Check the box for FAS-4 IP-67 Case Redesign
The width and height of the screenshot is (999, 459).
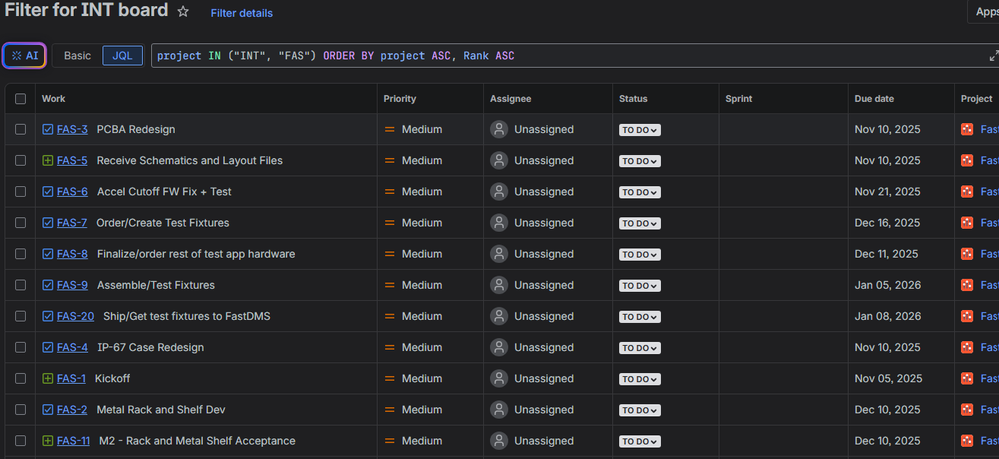click(20, 348)
